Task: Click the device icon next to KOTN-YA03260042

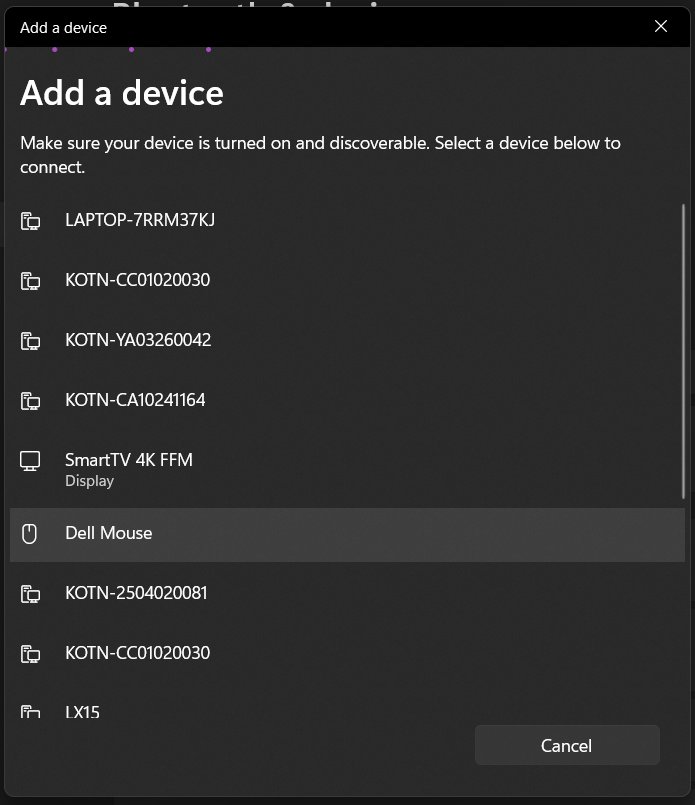Action: (x=30, y=341)
